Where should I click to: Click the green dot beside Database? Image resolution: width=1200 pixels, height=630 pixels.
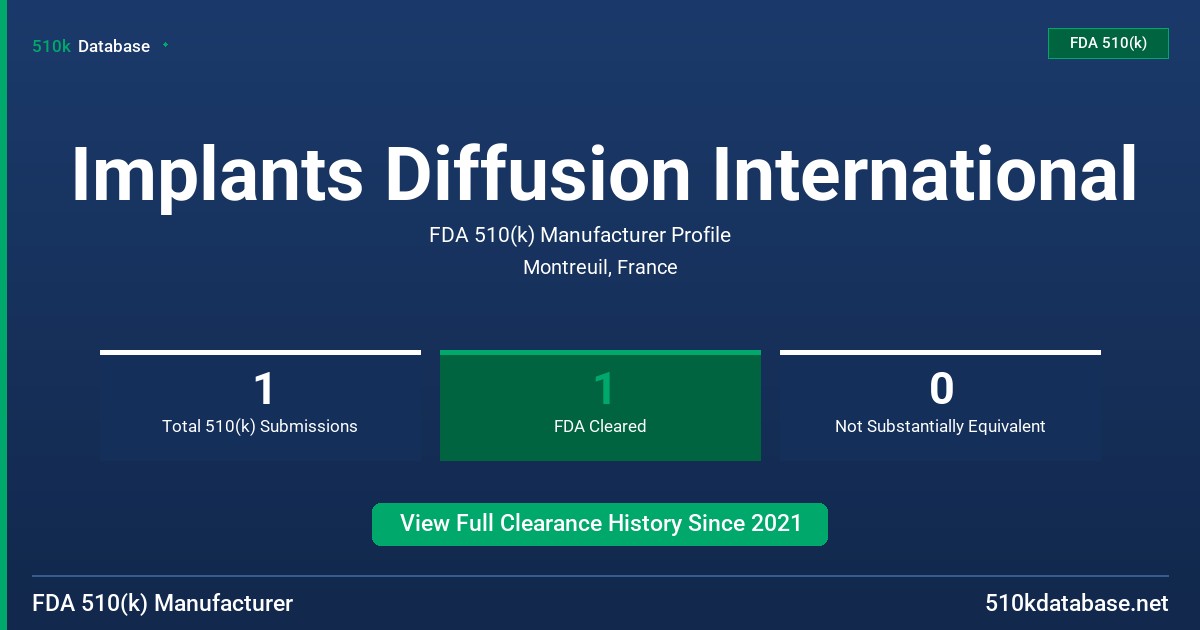click(165, 45)
